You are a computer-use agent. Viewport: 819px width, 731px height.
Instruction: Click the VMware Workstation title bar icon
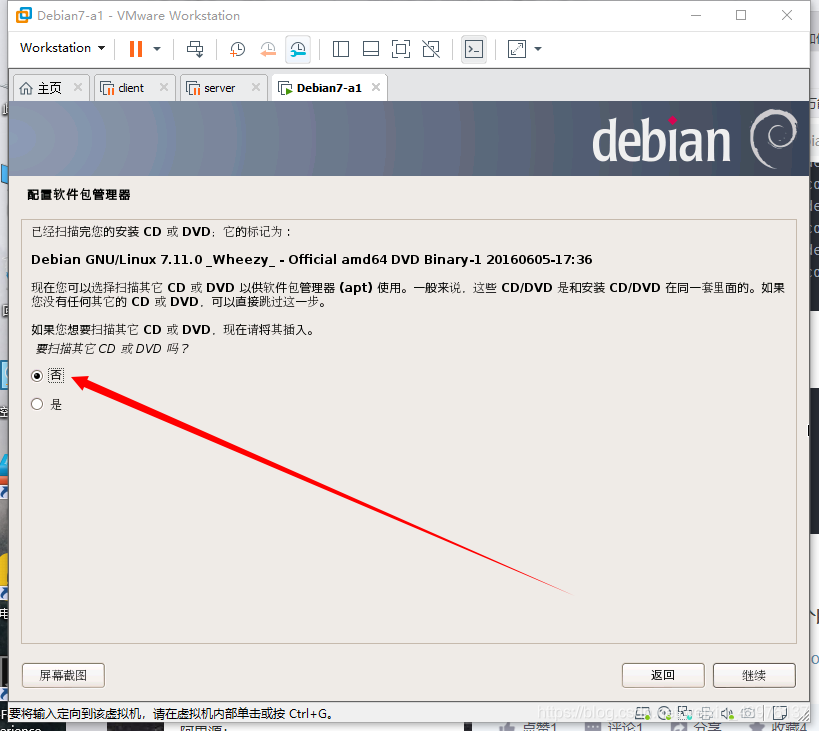click(24, 15)
